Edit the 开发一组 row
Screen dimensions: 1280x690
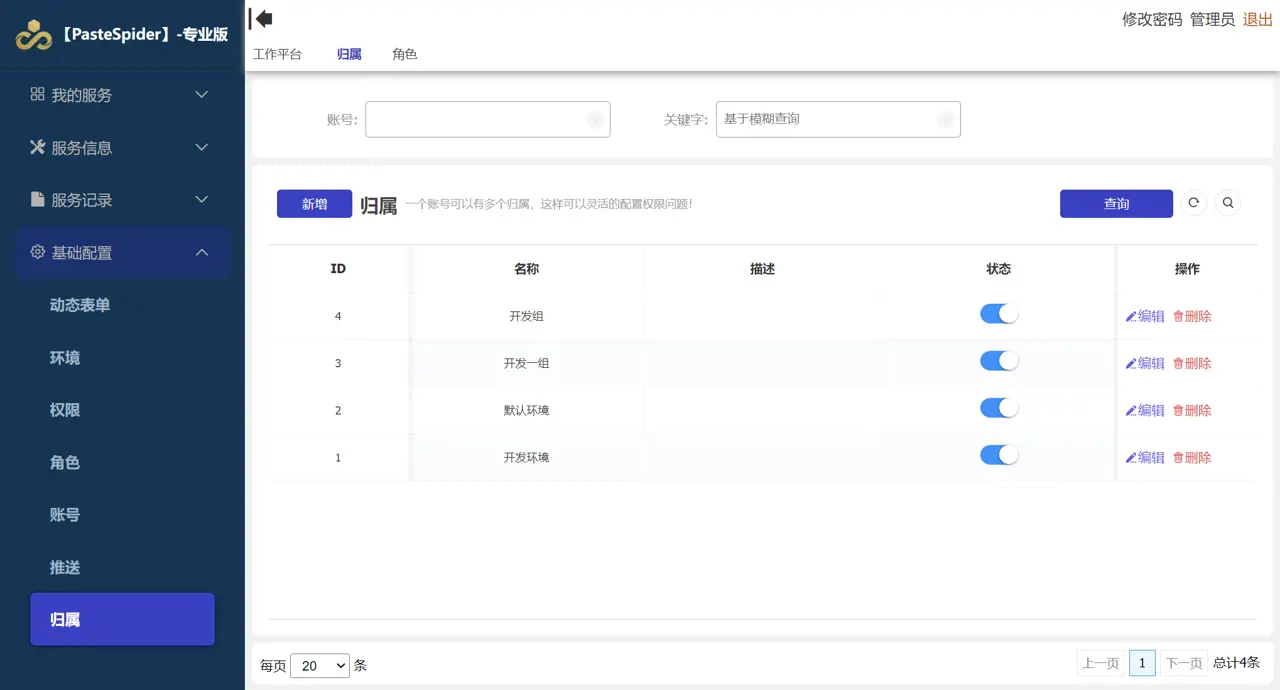[x=1145, y=363]
